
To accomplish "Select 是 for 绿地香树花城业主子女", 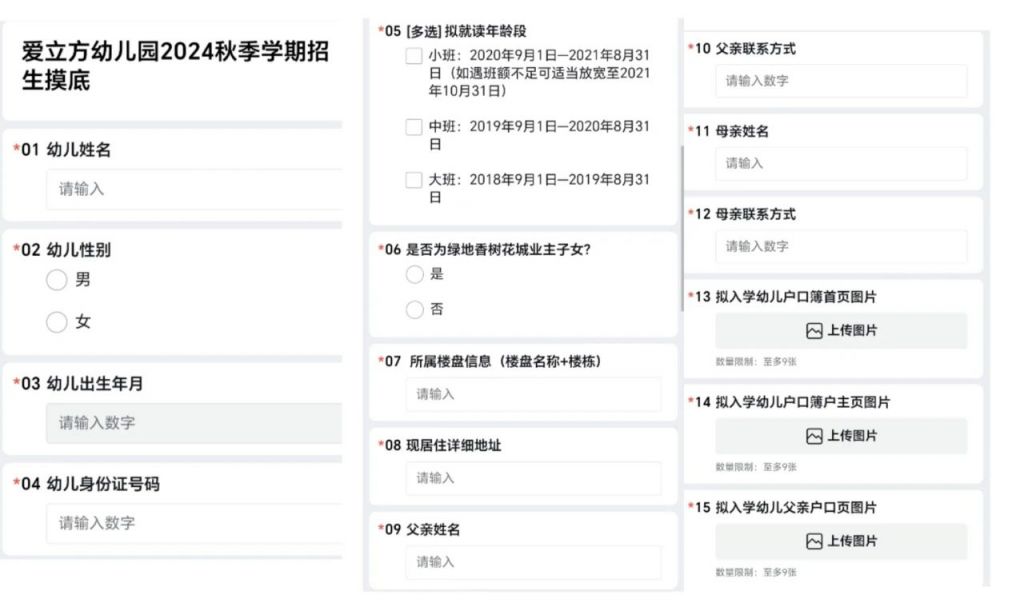I will tap(415, 274).
